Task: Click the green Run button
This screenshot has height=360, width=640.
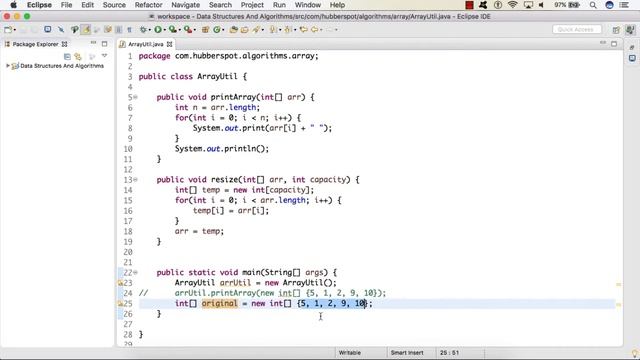Action: pos(158,29)
